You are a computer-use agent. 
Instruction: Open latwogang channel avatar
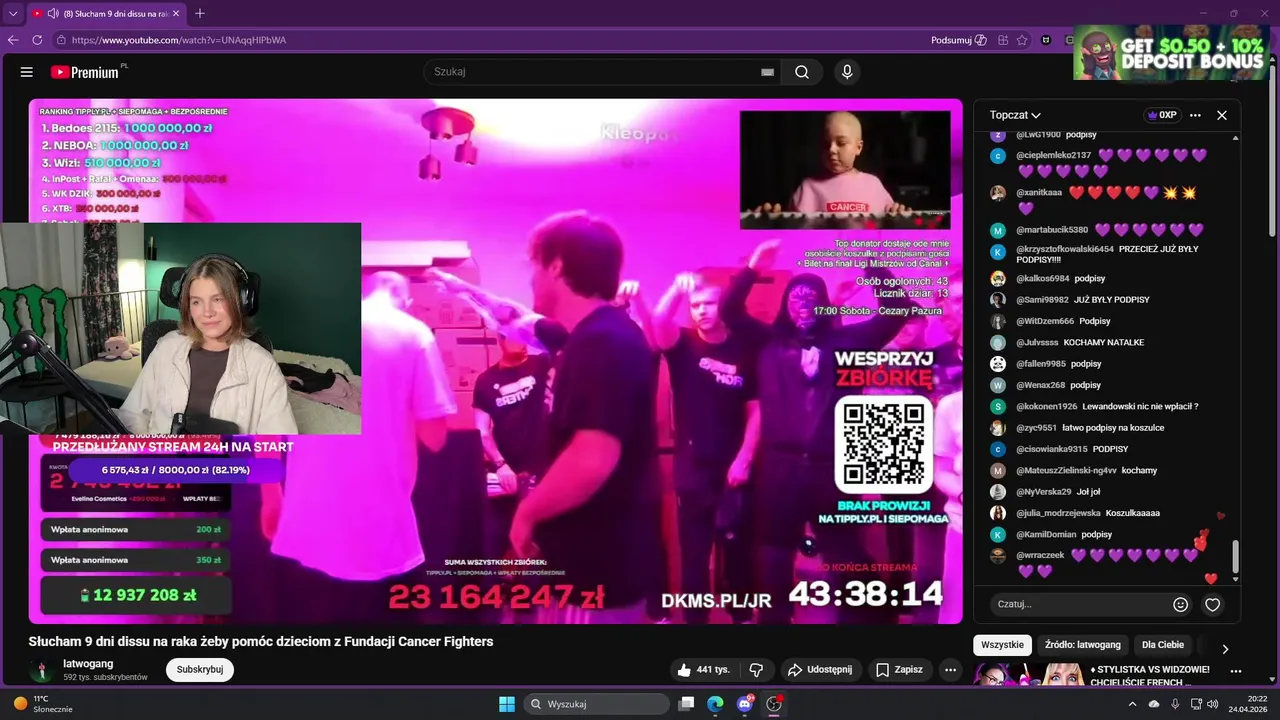[x=42, y=670]
